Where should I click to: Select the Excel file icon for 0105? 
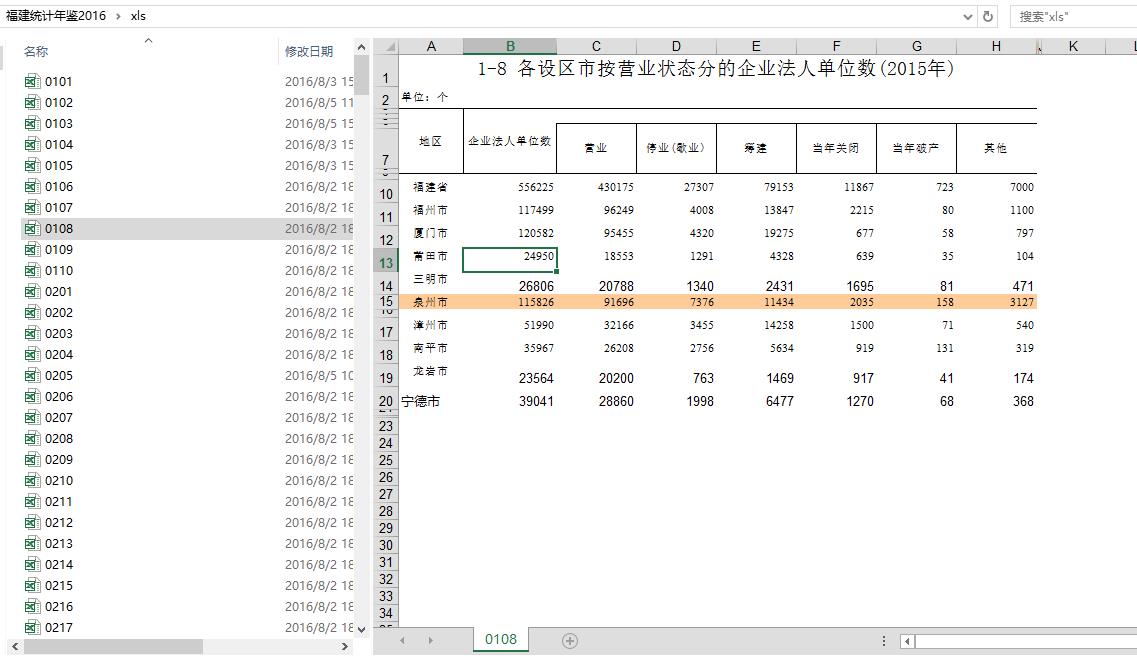[32, 166]
